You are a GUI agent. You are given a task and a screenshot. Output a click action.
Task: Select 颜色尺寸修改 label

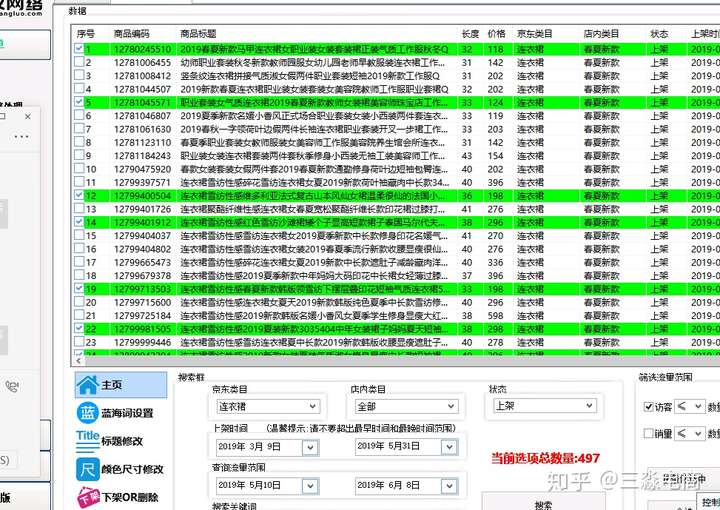132,470
